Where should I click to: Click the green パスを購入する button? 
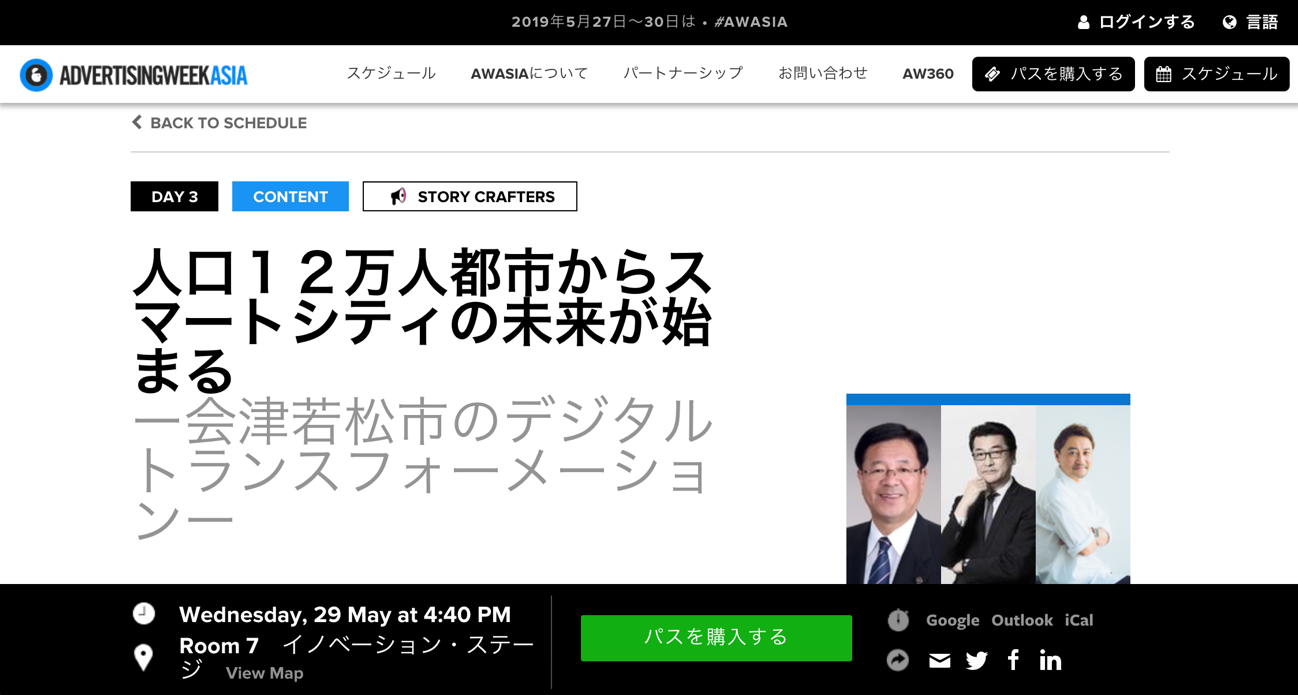pos(716,637)
